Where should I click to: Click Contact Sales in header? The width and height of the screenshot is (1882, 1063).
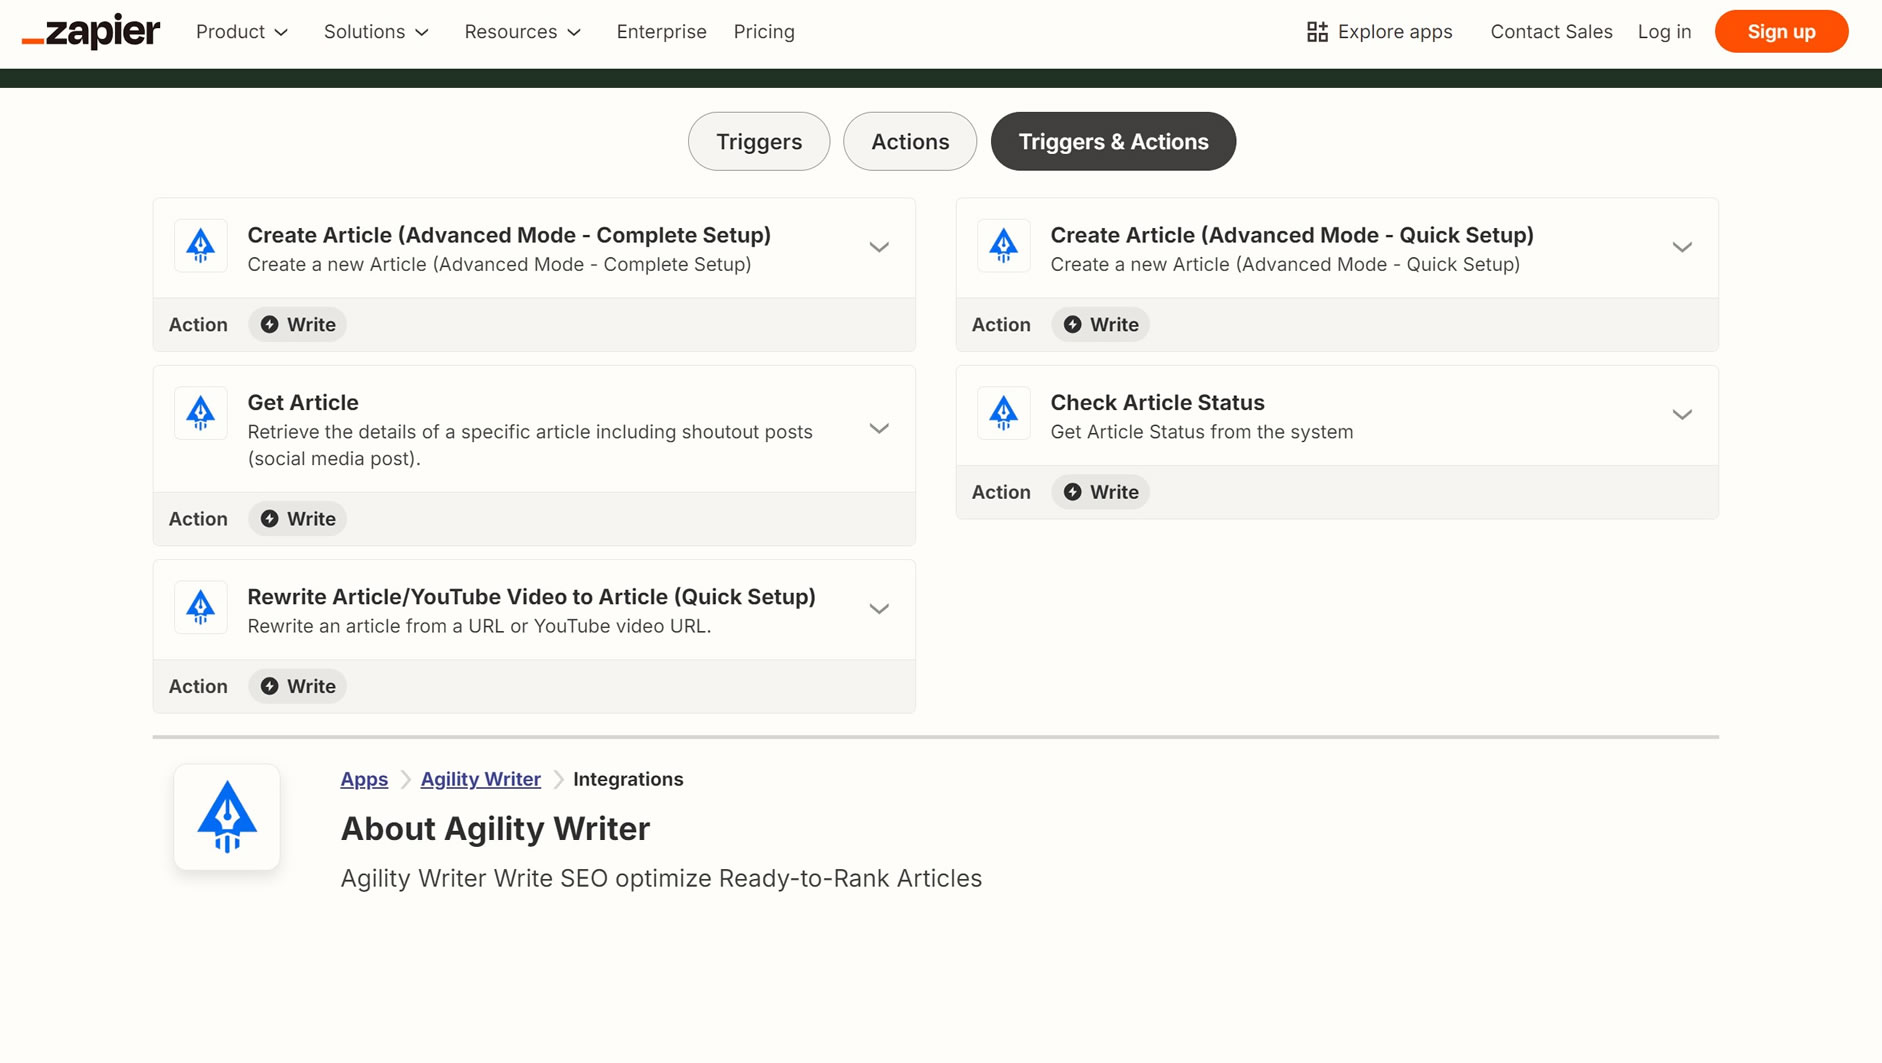point(1551,32)
